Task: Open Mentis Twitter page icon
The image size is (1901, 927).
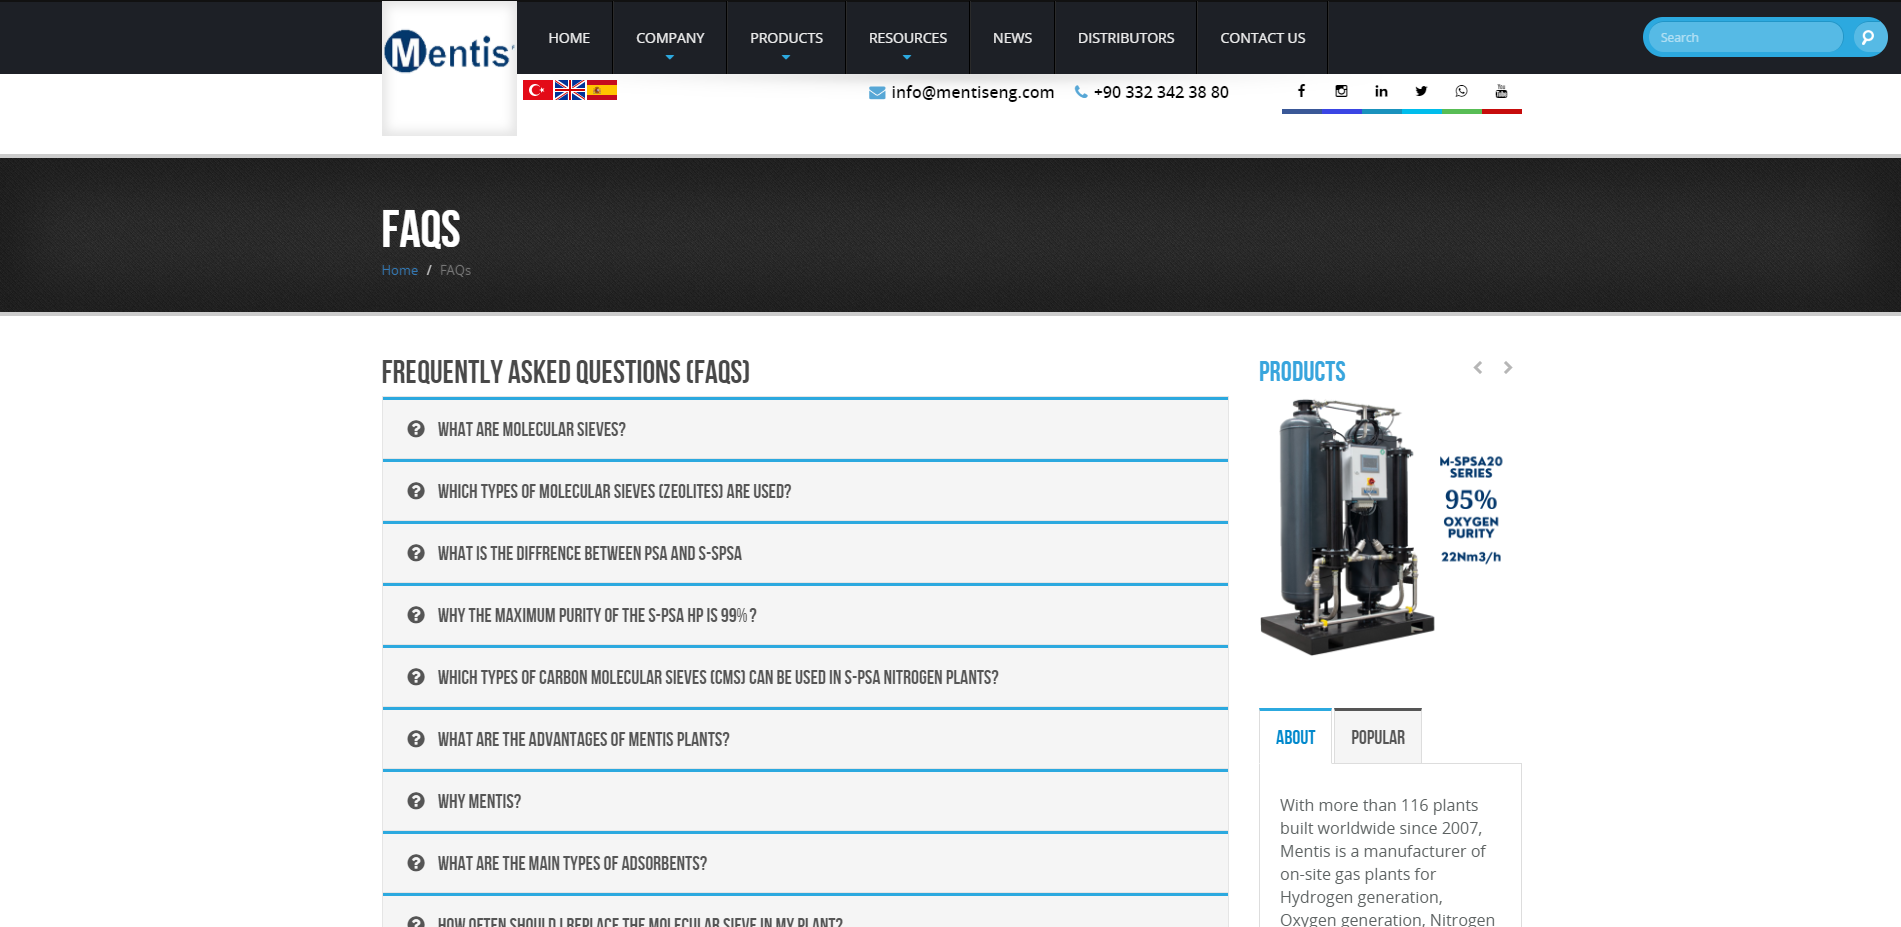Action: pos(1421,91)
